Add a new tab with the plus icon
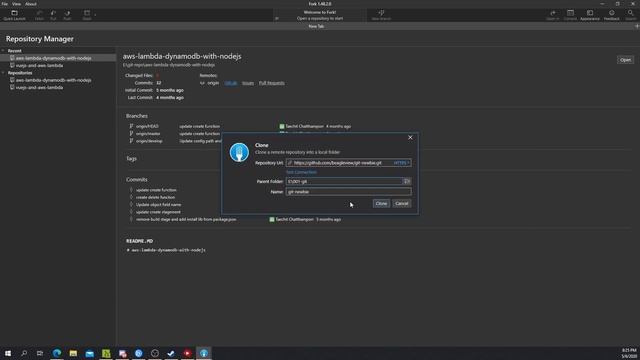This screenshot has width=640, height=360. pos(636,26)
